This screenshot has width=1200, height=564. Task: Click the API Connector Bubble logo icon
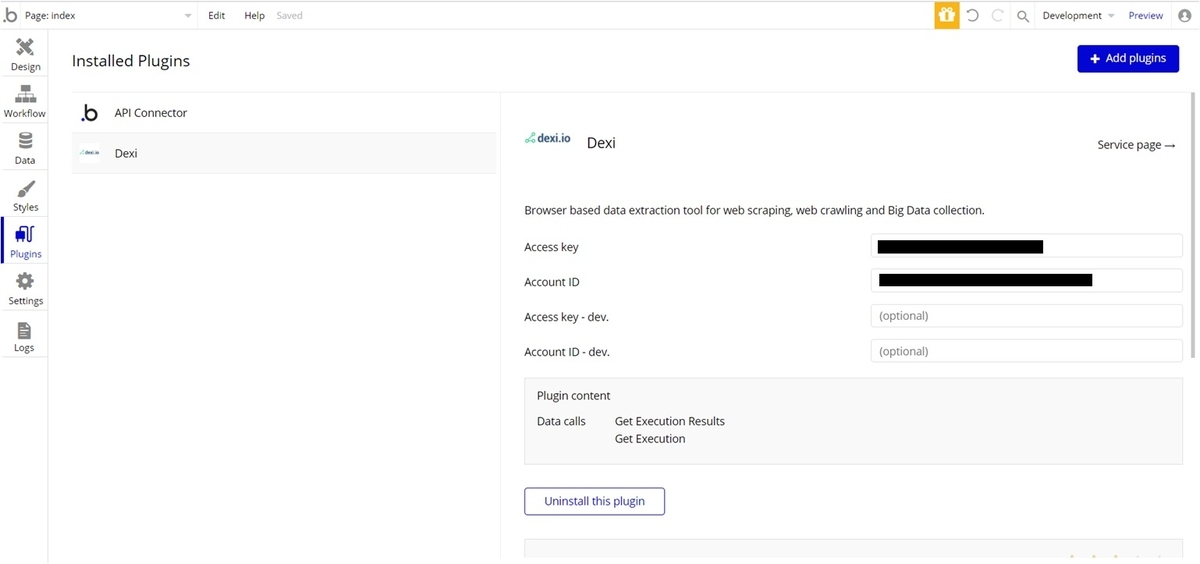pos(90,113)
